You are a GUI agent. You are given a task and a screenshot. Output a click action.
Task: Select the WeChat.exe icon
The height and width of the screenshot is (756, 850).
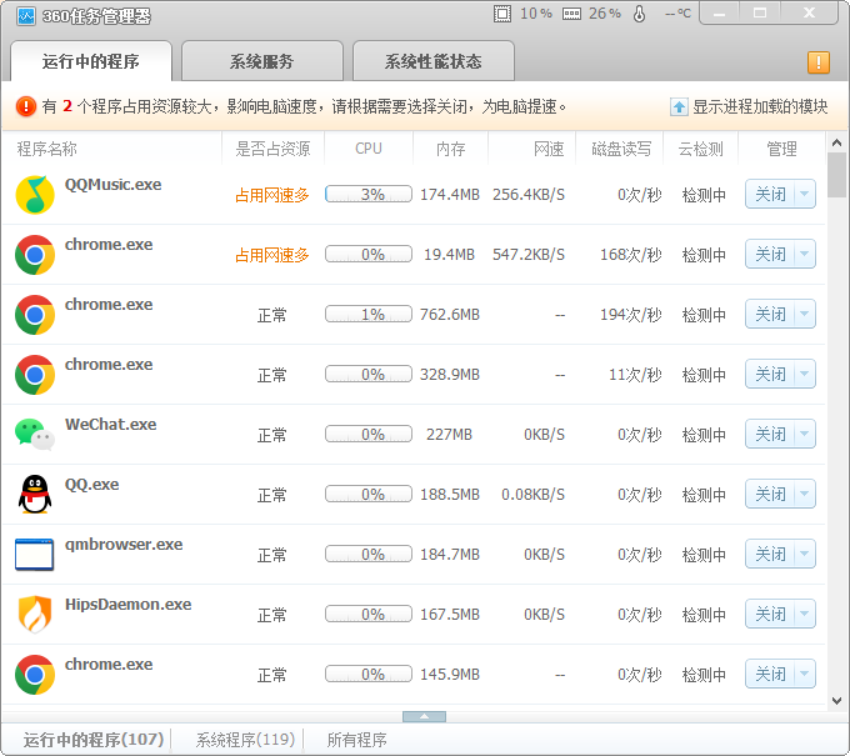click(x=35, y=435)
